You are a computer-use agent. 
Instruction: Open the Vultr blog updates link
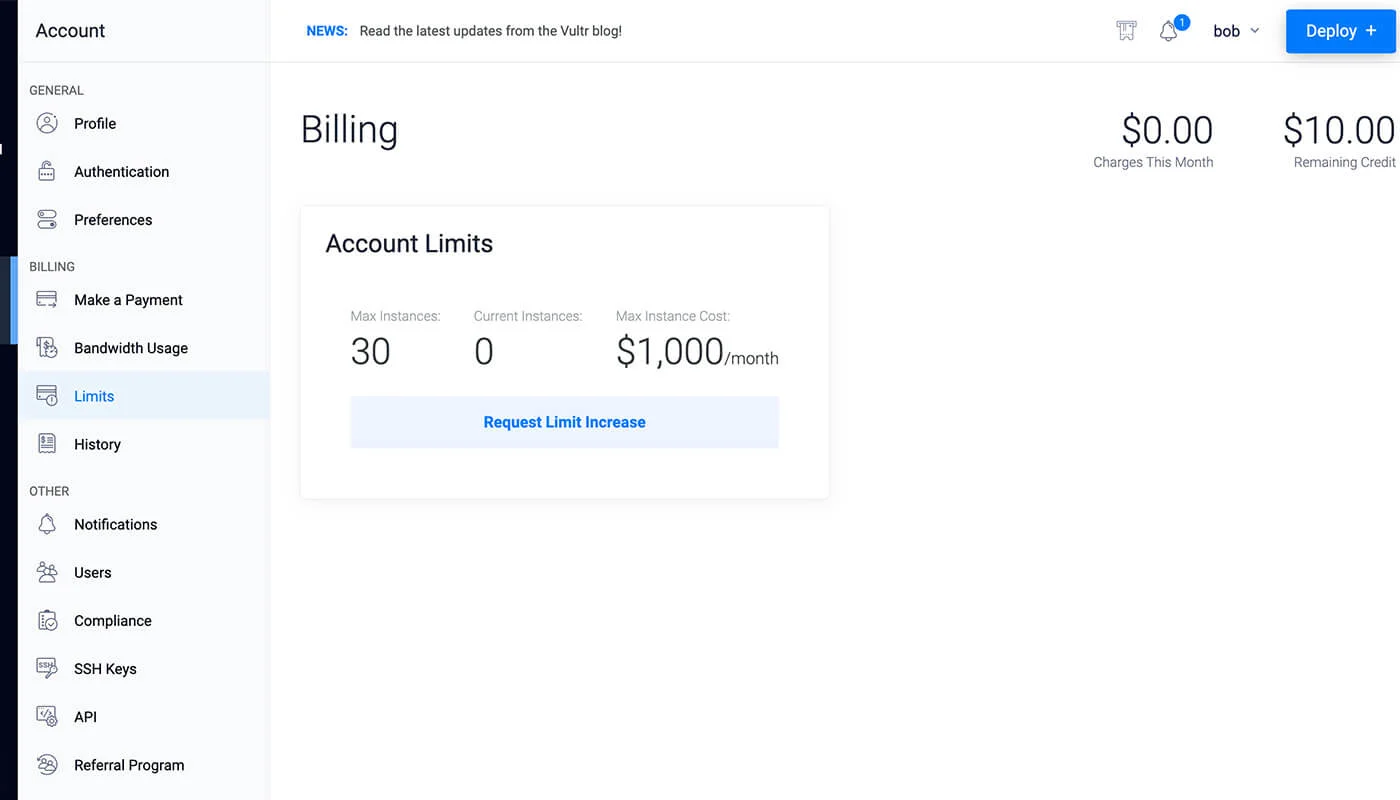[490, 30]
